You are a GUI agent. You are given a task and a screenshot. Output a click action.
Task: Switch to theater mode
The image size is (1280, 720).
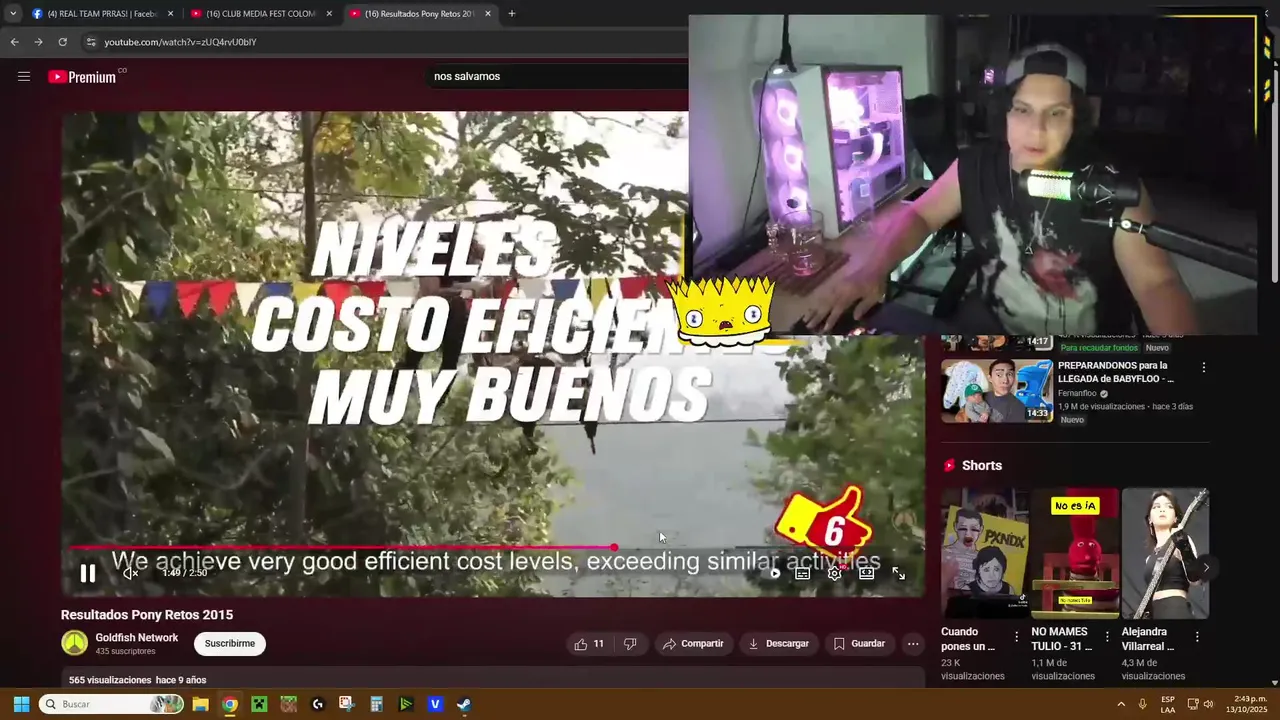pos(866,573)
